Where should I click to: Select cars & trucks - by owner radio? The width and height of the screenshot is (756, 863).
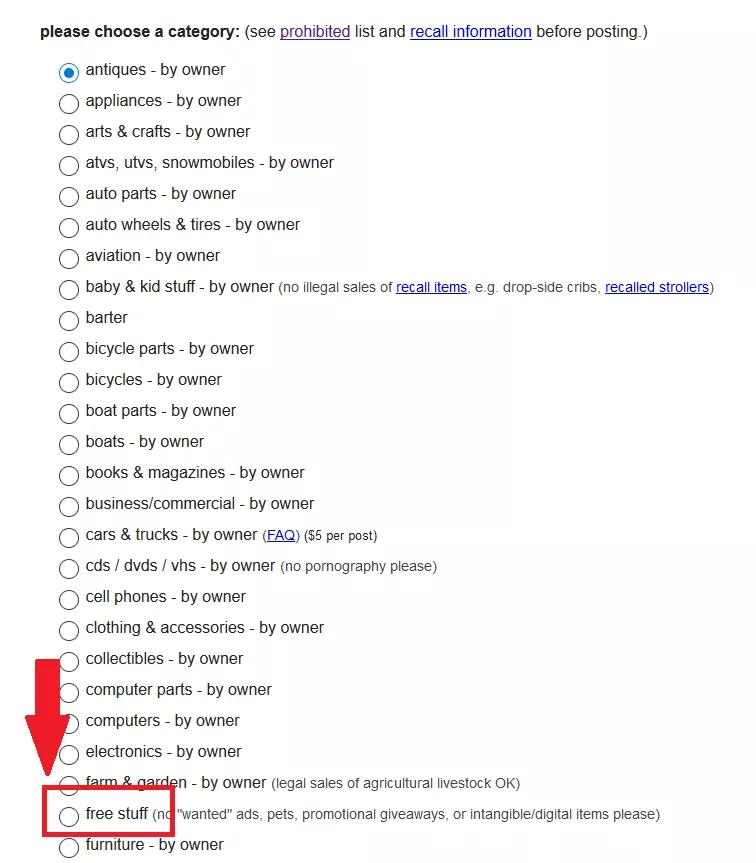[x=69, y=537]
